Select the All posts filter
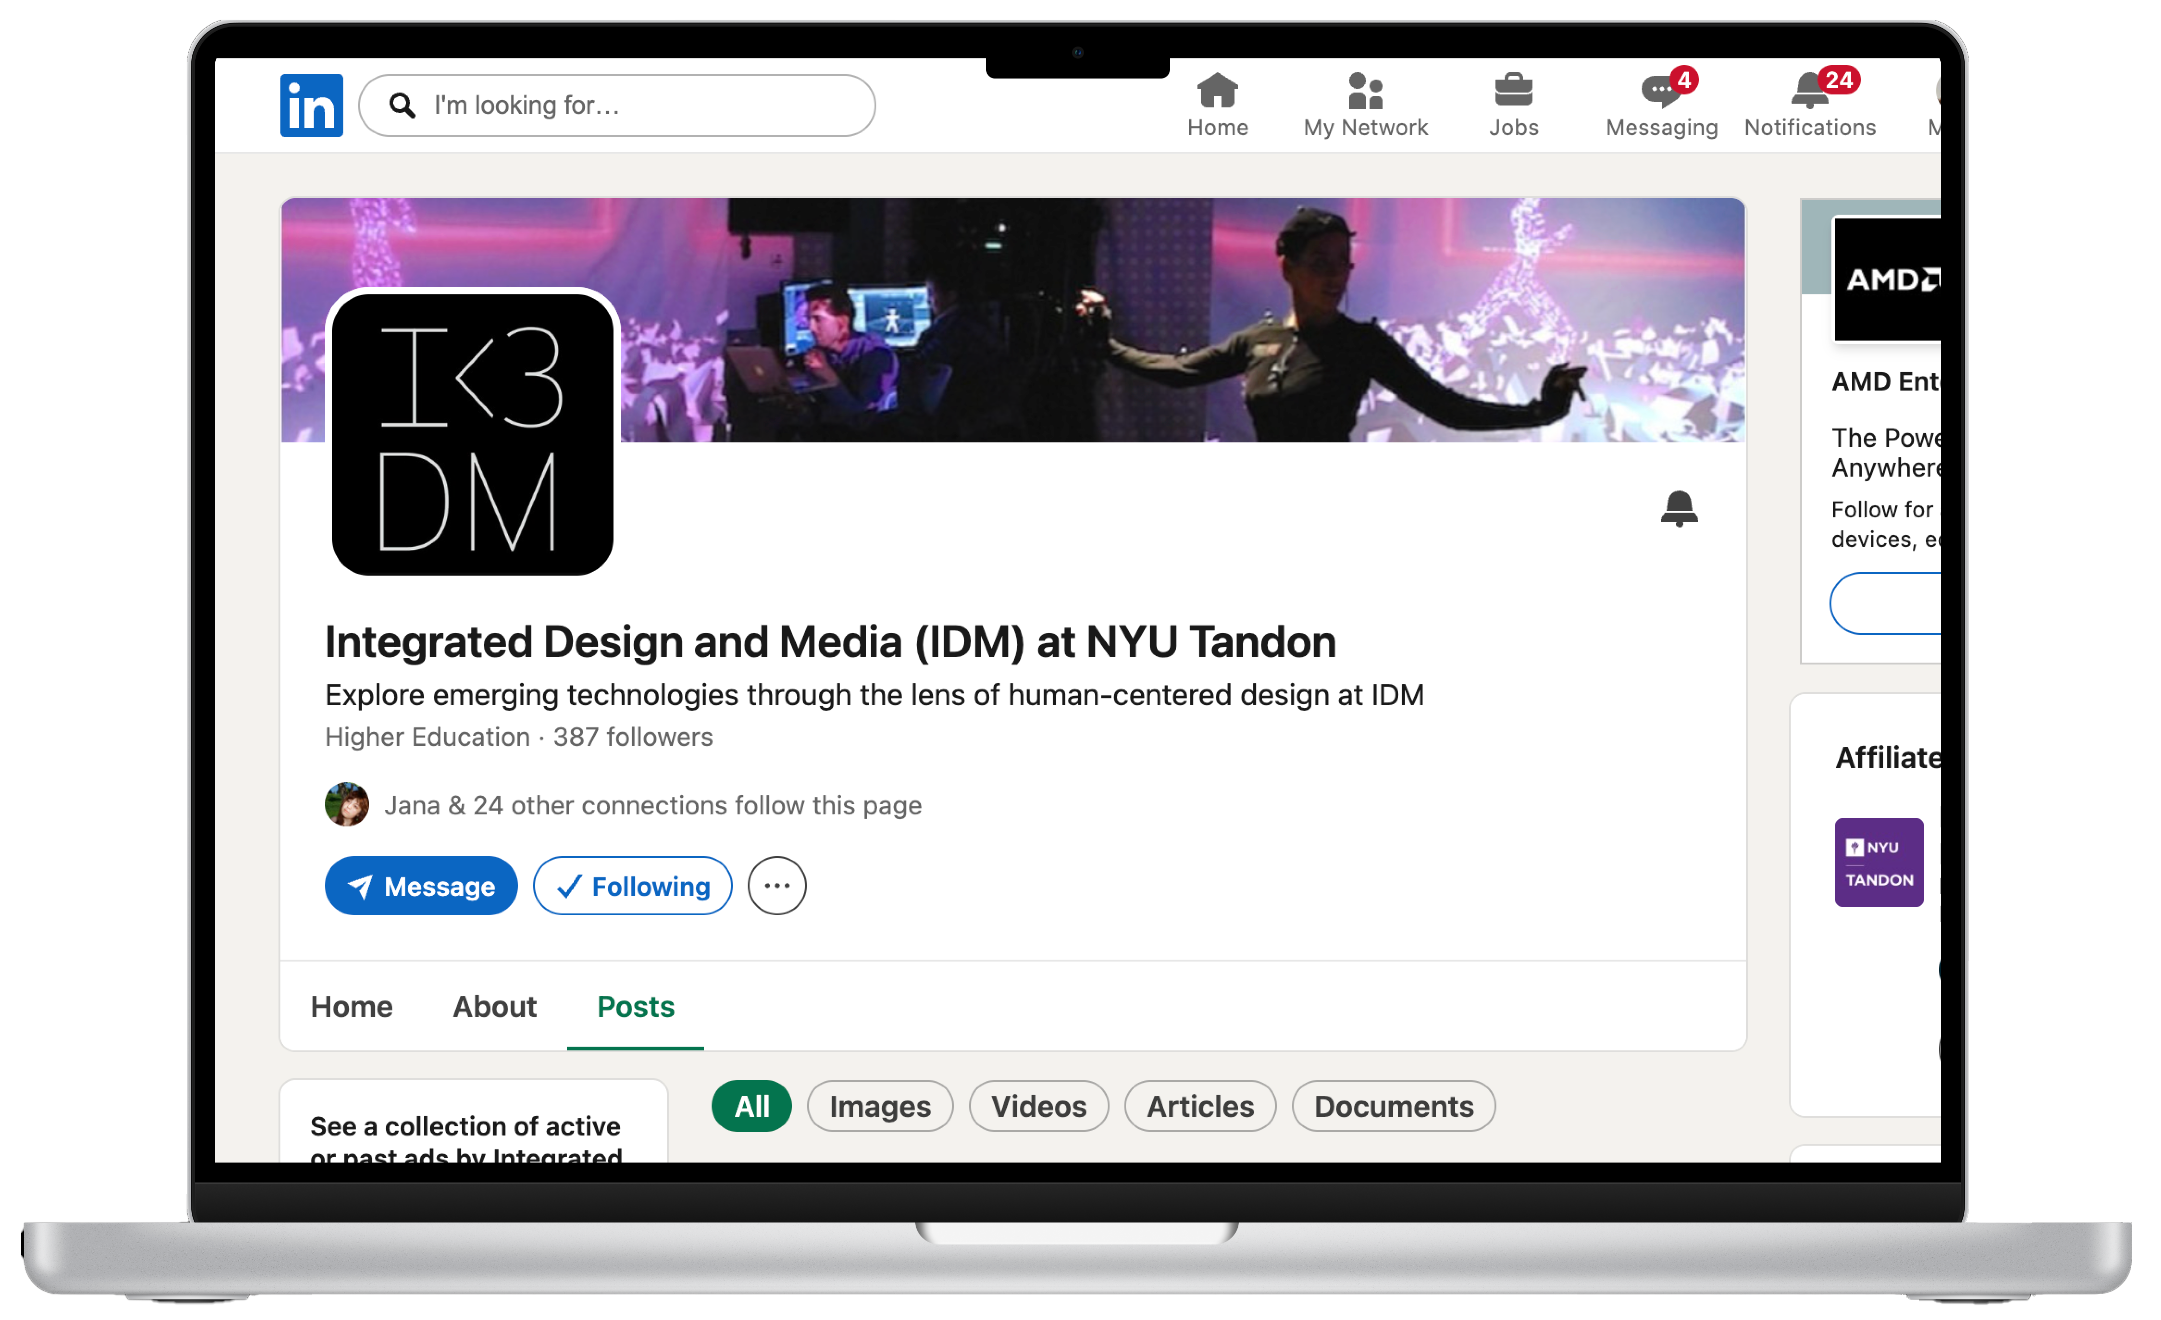 pos(752,1106)
